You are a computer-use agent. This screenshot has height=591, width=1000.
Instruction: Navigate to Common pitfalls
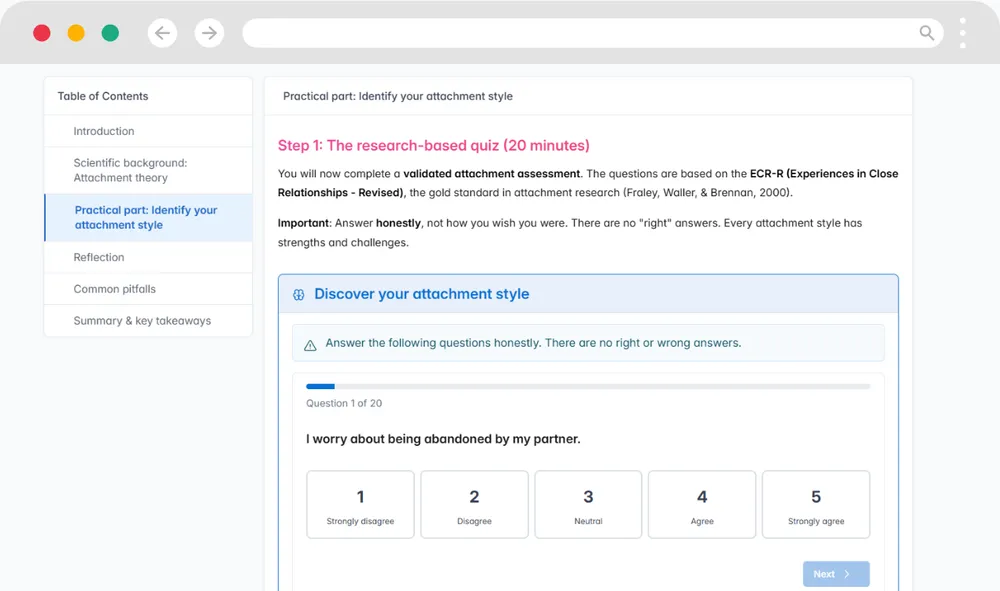(x=115, y=289)
